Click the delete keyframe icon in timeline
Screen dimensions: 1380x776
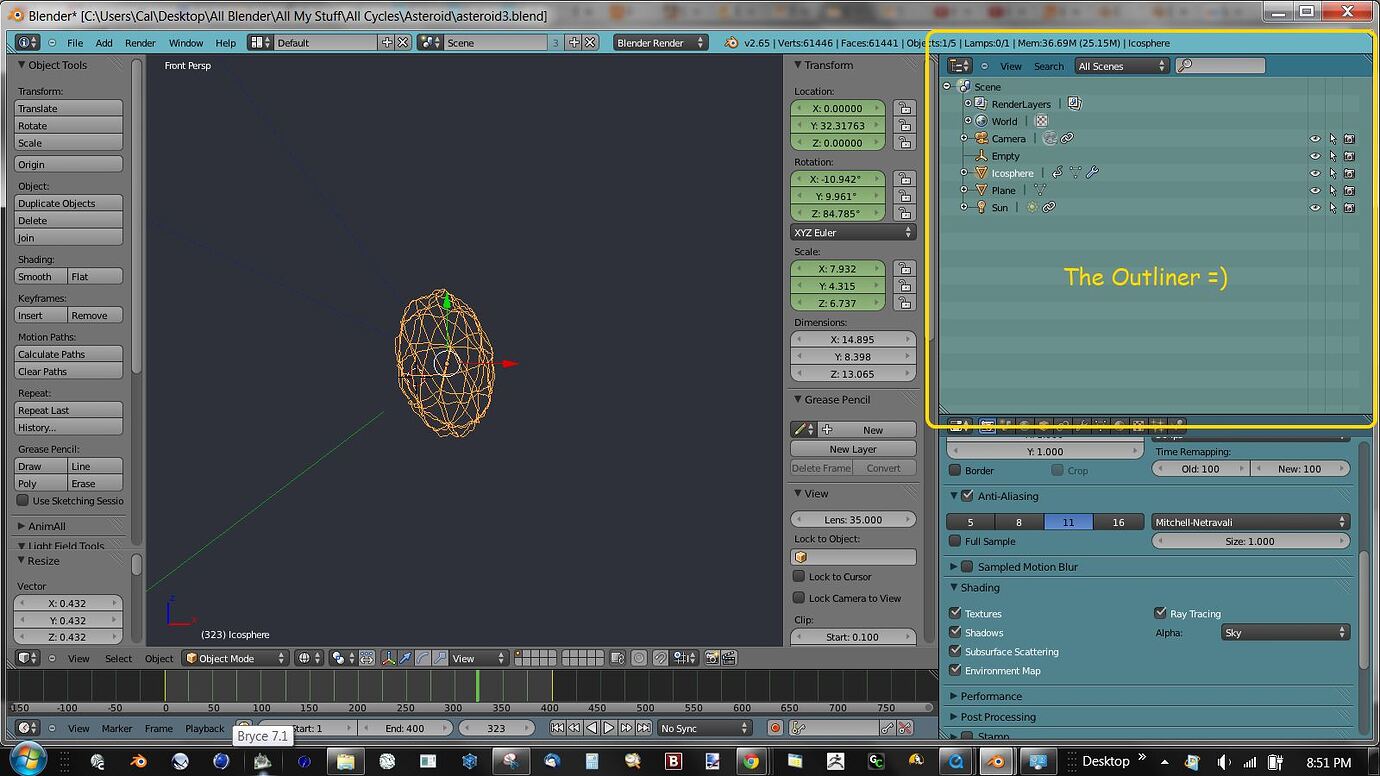tap(905, 728)
